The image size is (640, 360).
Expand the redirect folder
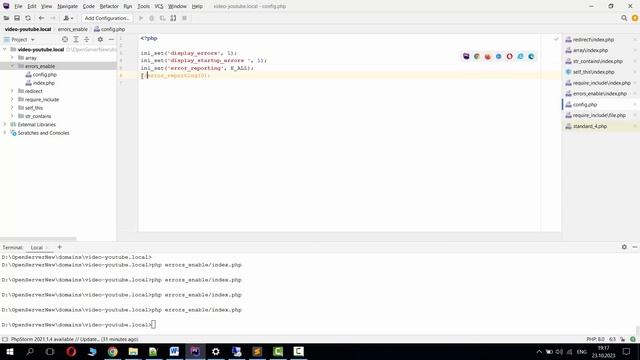12,91
